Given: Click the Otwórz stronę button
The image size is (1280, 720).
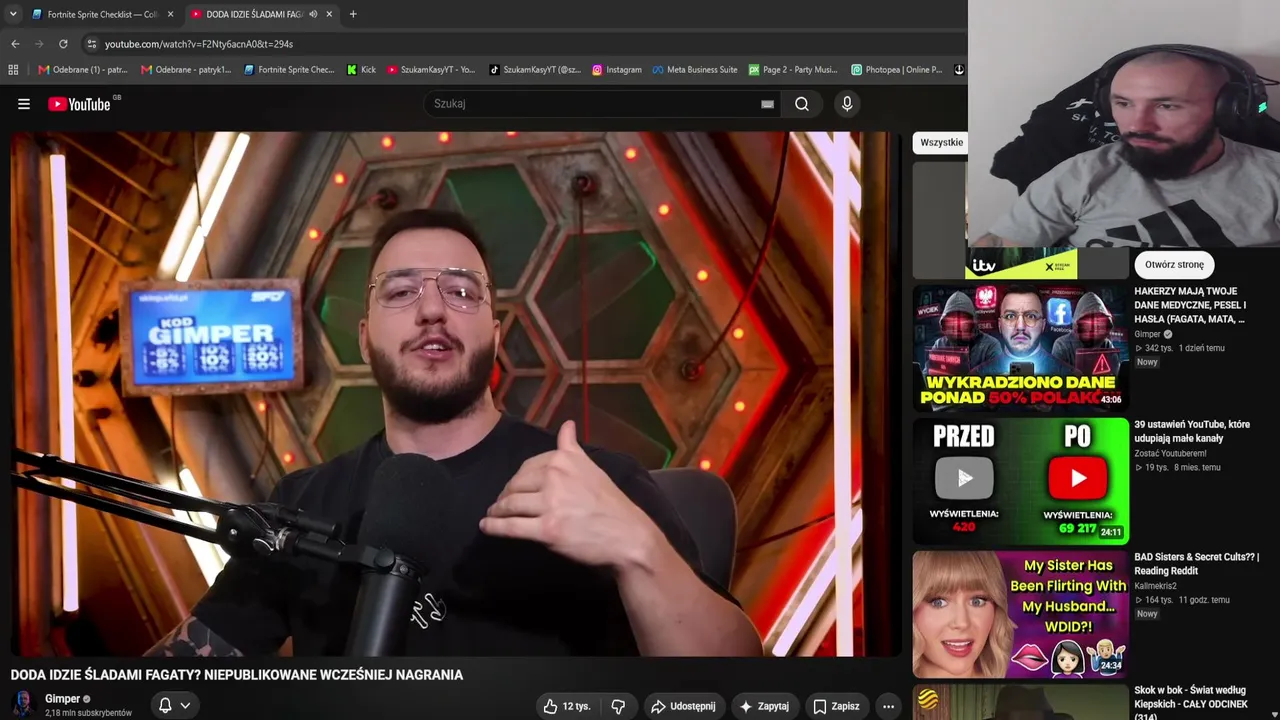Looking at the screenshot, I should pyautogui.click(x=1174, y=265).
